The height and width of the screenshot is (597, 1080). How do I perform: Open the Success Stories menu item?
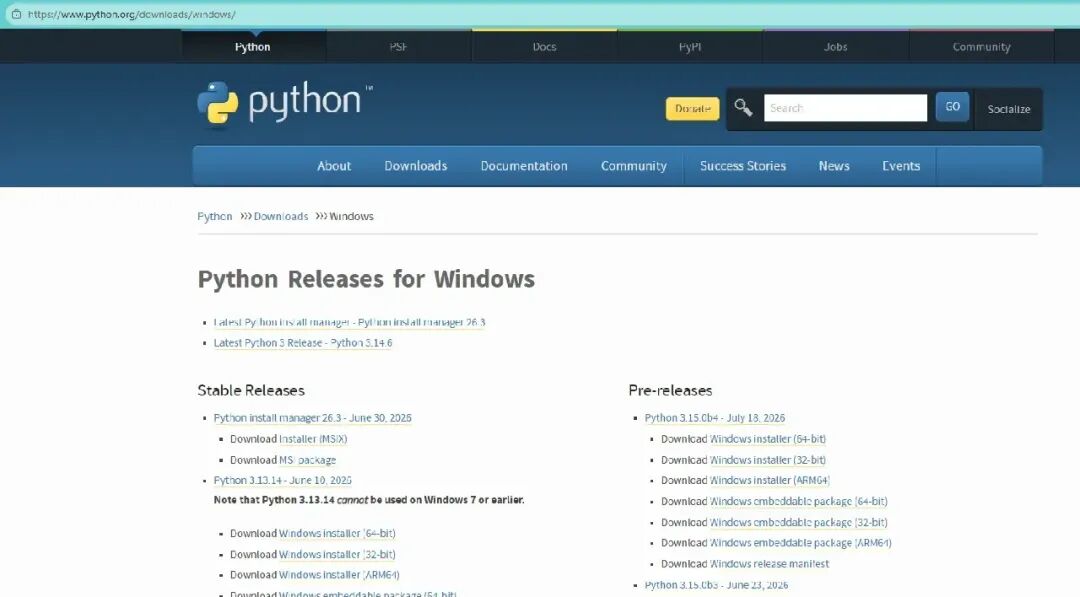click(x=742, y=166)
